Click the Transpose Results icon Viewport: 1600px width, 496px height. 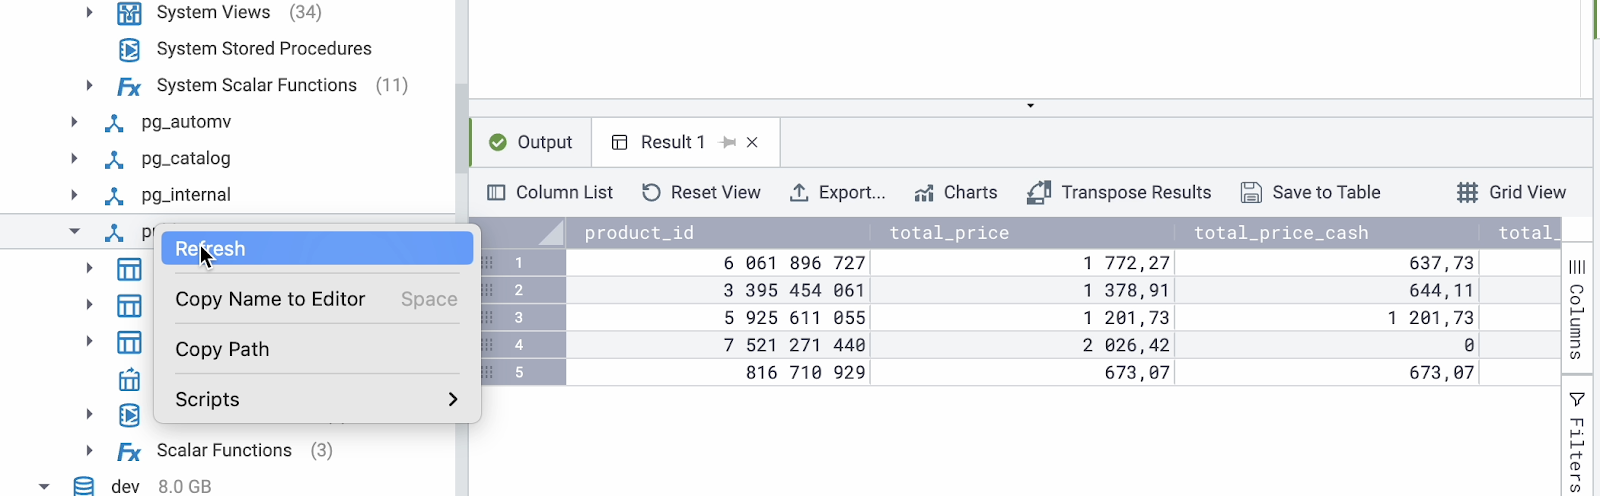tap(1039, 193)
